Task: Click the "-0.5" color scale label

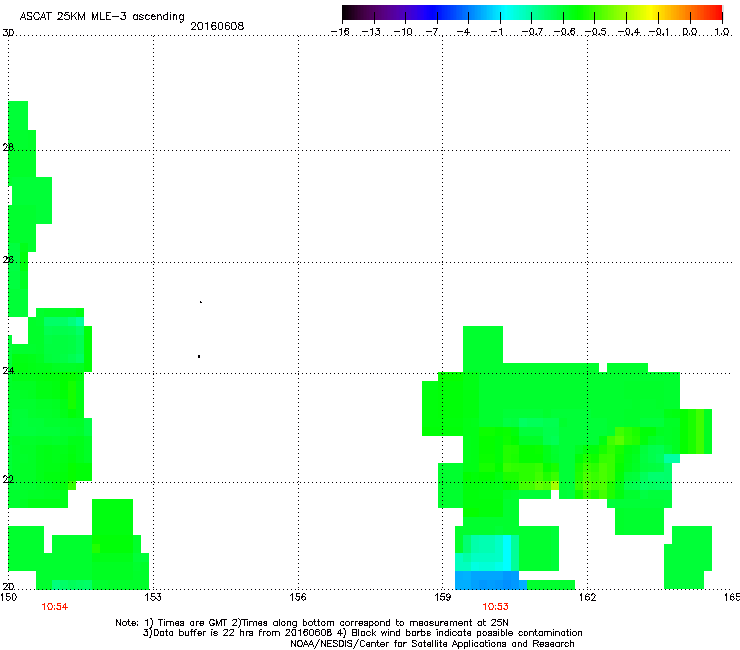Action: 596,32
